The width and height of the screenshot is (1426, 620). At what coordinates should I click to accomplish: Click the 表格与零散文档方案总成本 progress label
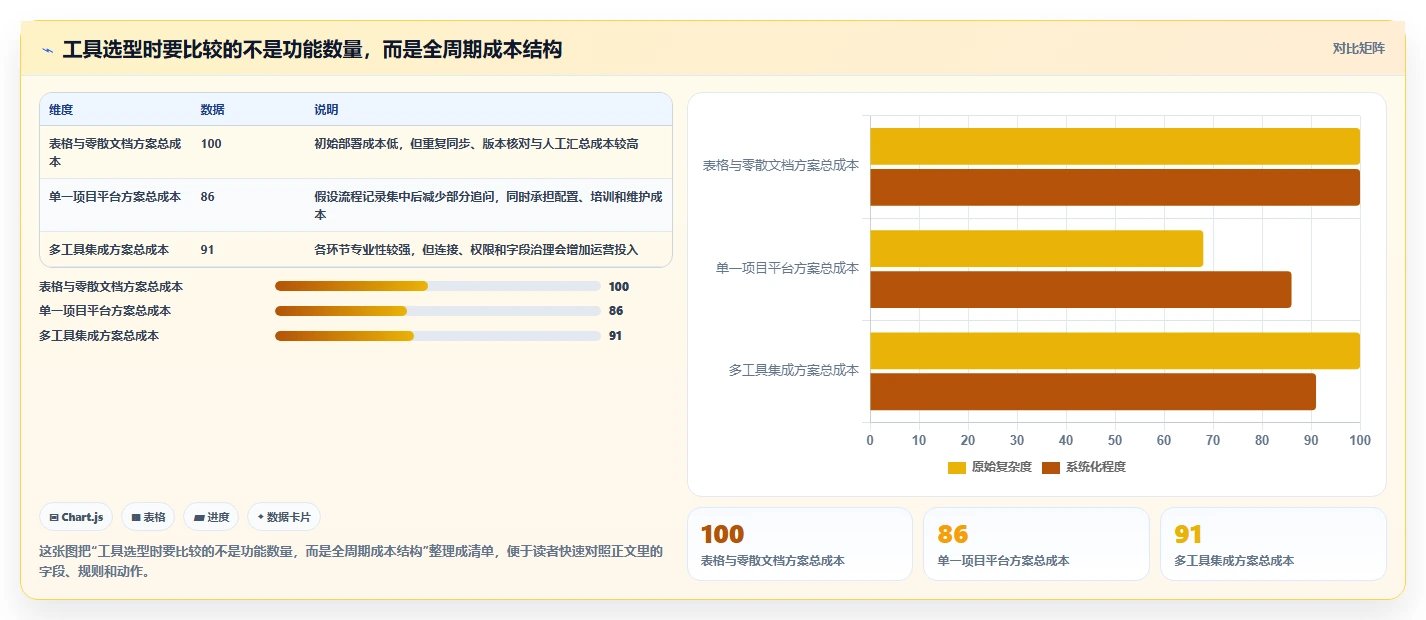111,286
